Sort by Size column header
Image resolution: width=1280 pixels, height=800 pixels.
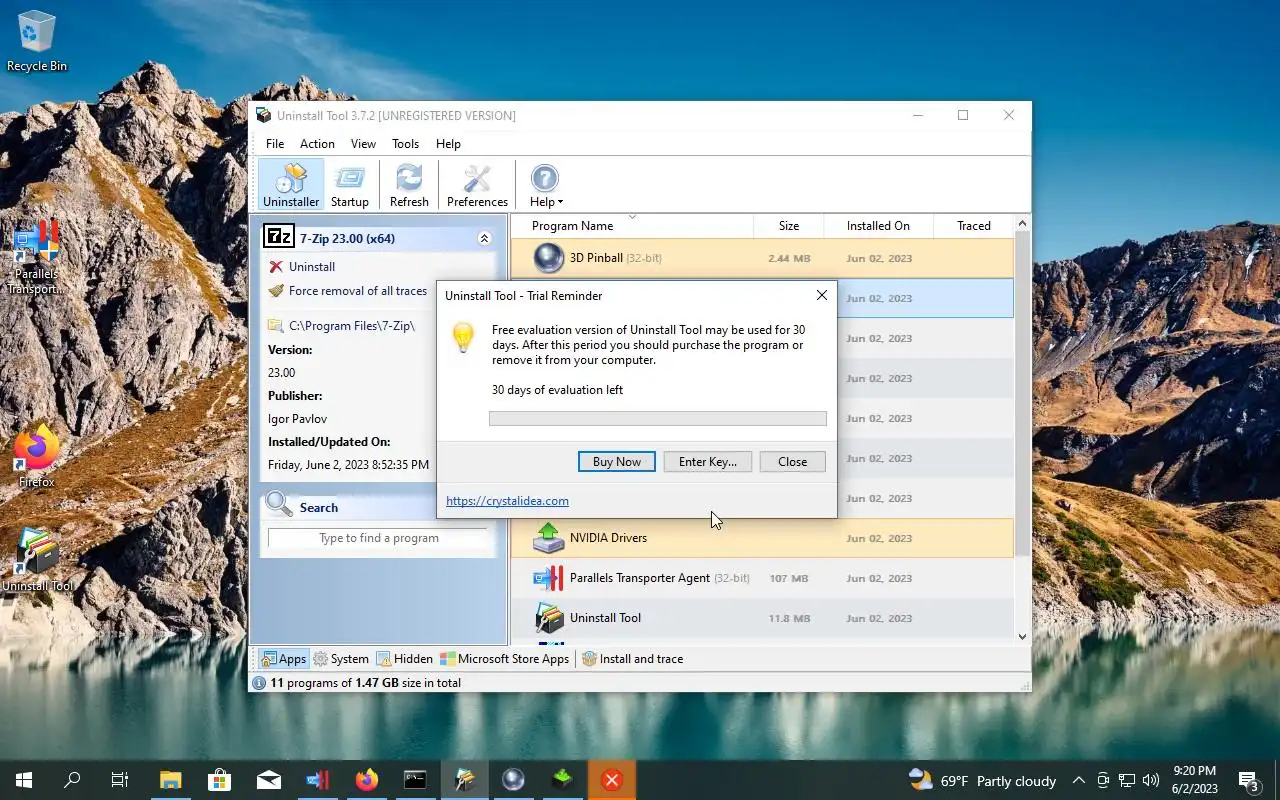(789, 226)
